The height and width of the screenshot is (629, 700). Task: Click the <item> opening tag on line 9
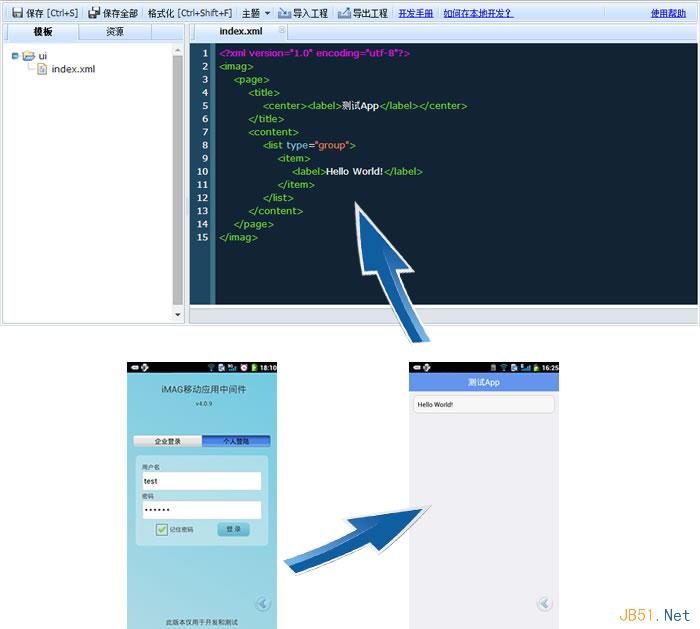[x=294, y=158]
